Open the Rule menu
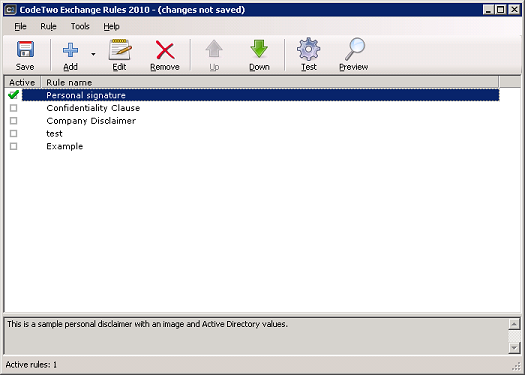 [x=48, y=26]
